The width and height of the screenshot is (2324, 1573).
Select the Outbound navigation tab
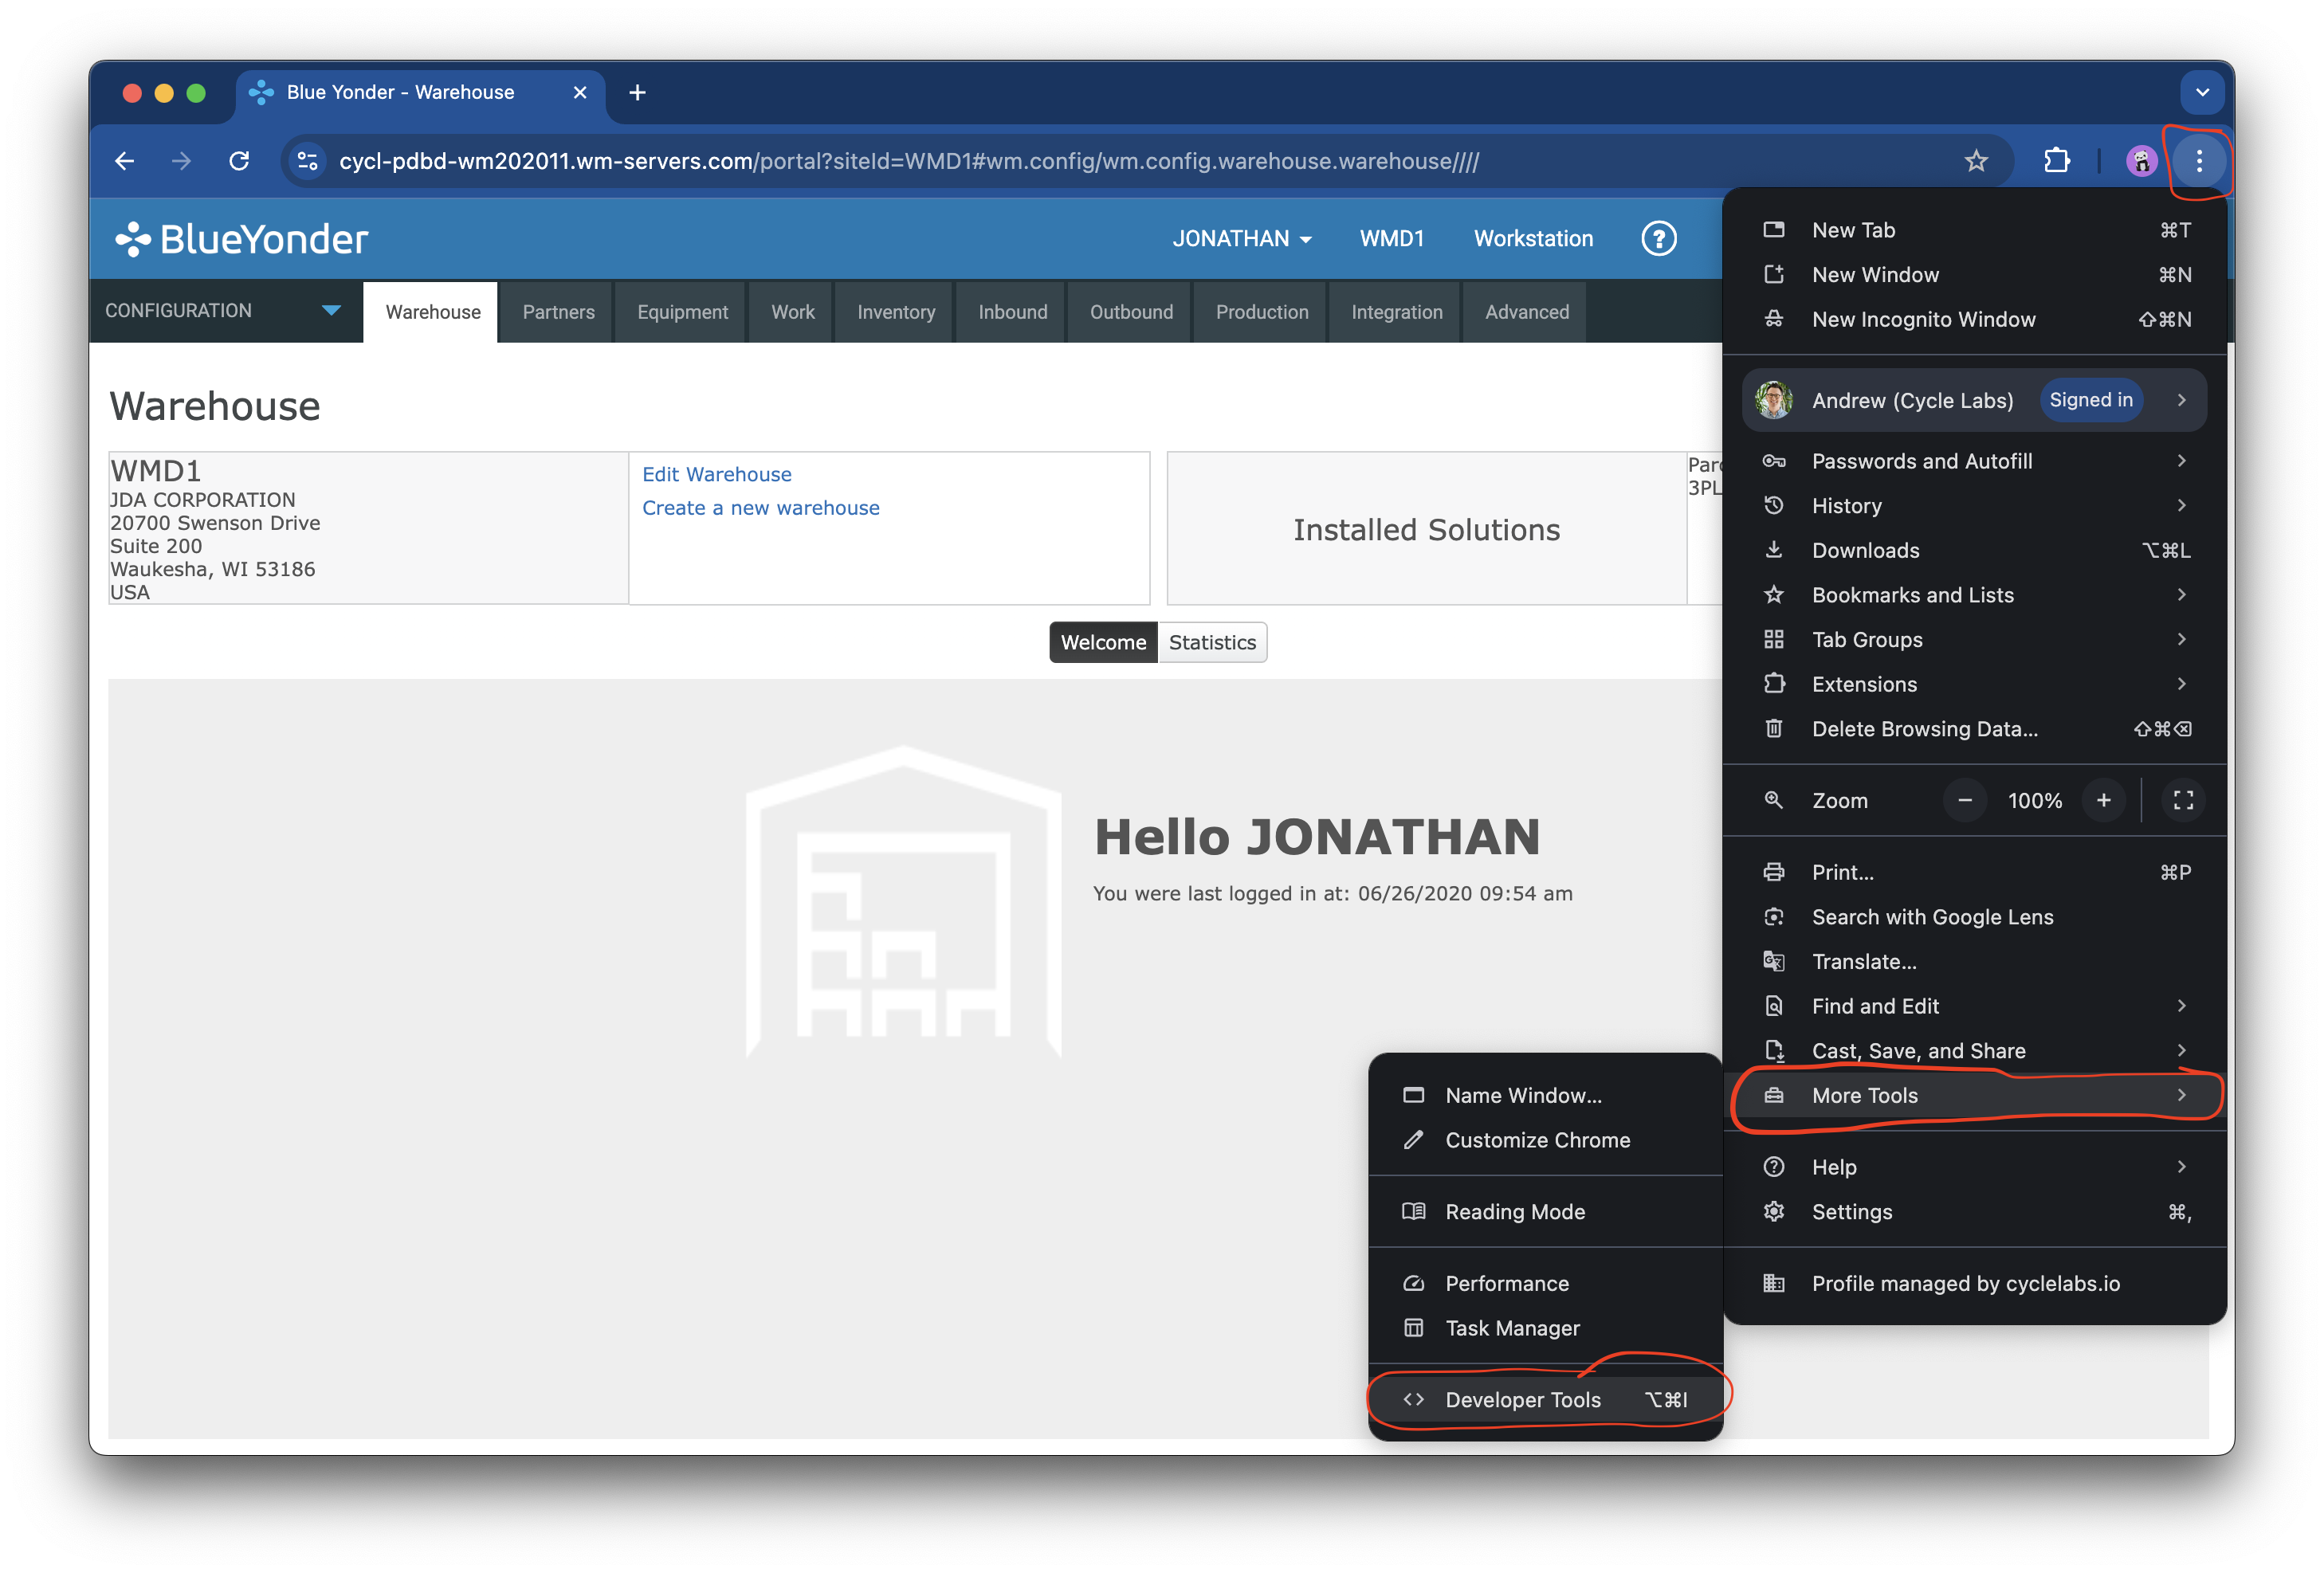[x=1130, y=311]
